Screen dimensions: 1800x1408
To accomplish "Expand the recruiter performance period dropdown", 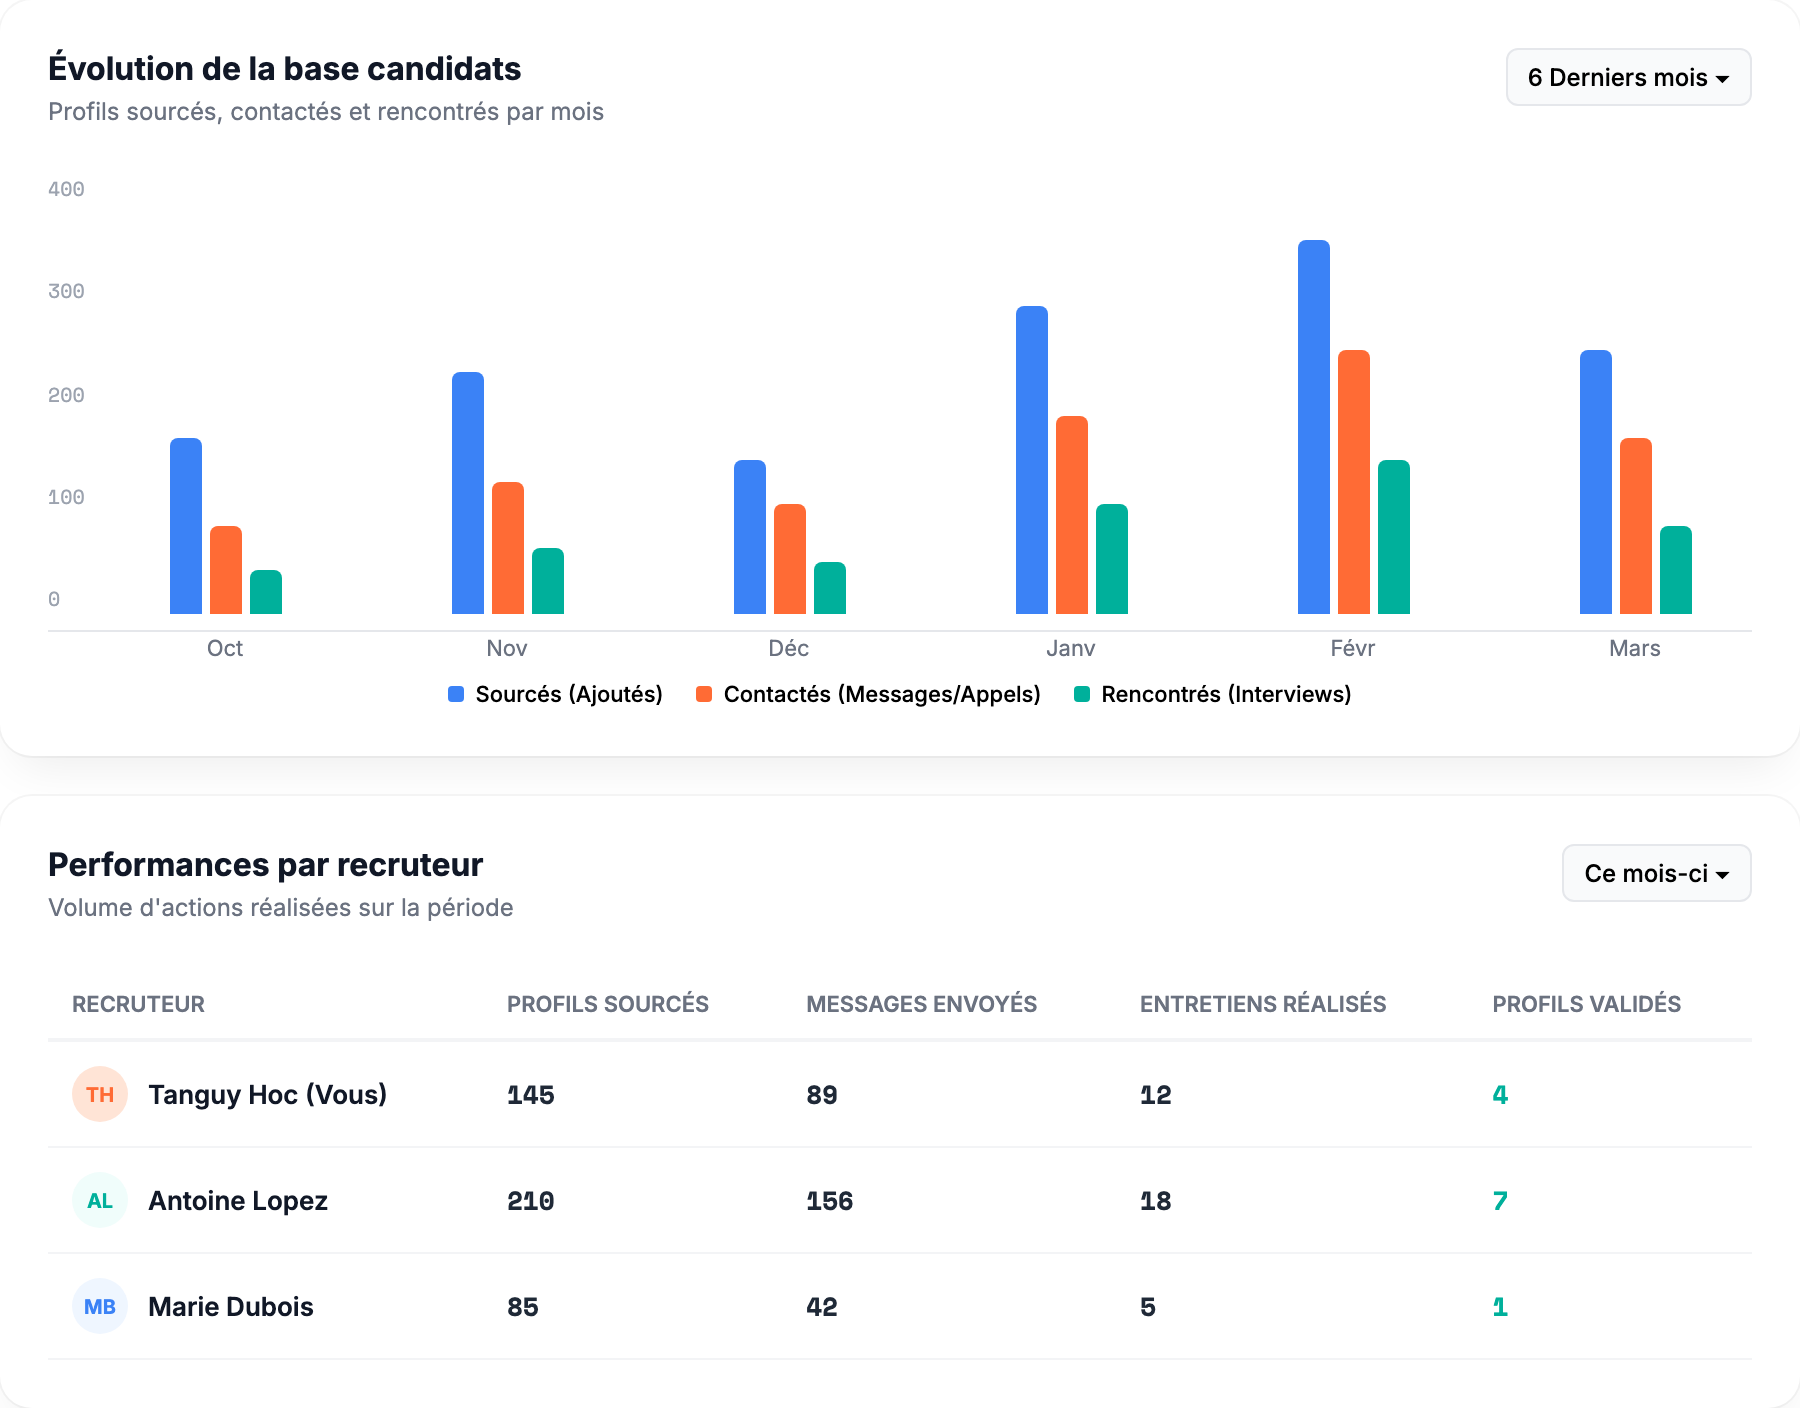I will tap(1655, 873).
